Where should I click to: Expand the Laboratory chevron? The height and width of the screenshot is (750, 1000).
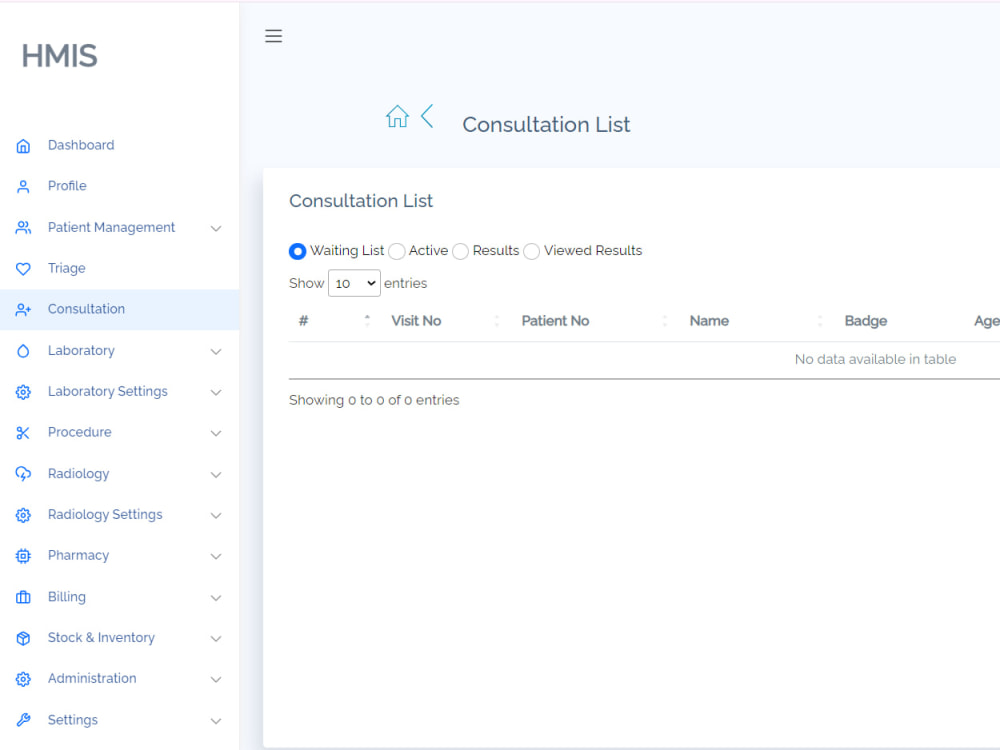216,351
